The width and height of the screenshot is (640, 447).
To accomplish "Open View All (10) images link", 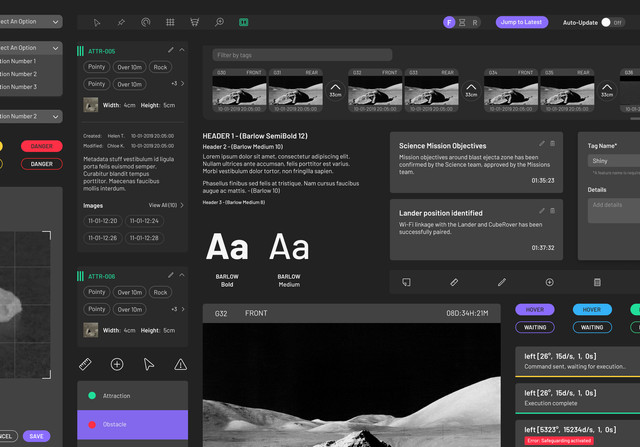I will coord(166,205).
